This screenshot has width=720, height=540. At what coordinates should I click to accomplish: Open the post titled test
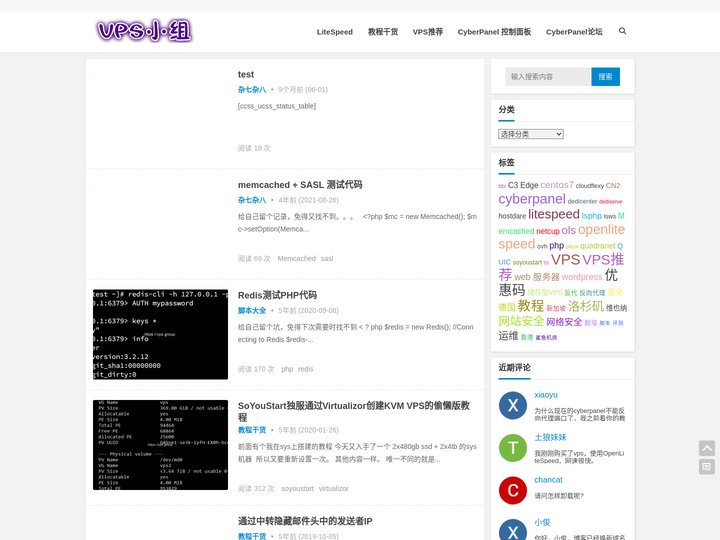click(x=246, y=74)
